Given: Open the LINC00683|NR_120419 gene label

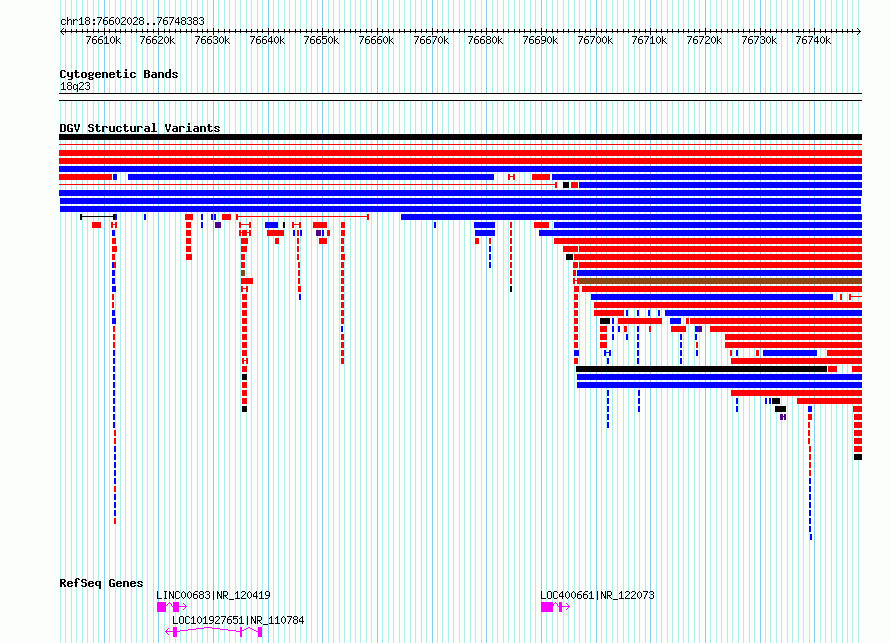Looking at the screenshot, I should [213, 595].
